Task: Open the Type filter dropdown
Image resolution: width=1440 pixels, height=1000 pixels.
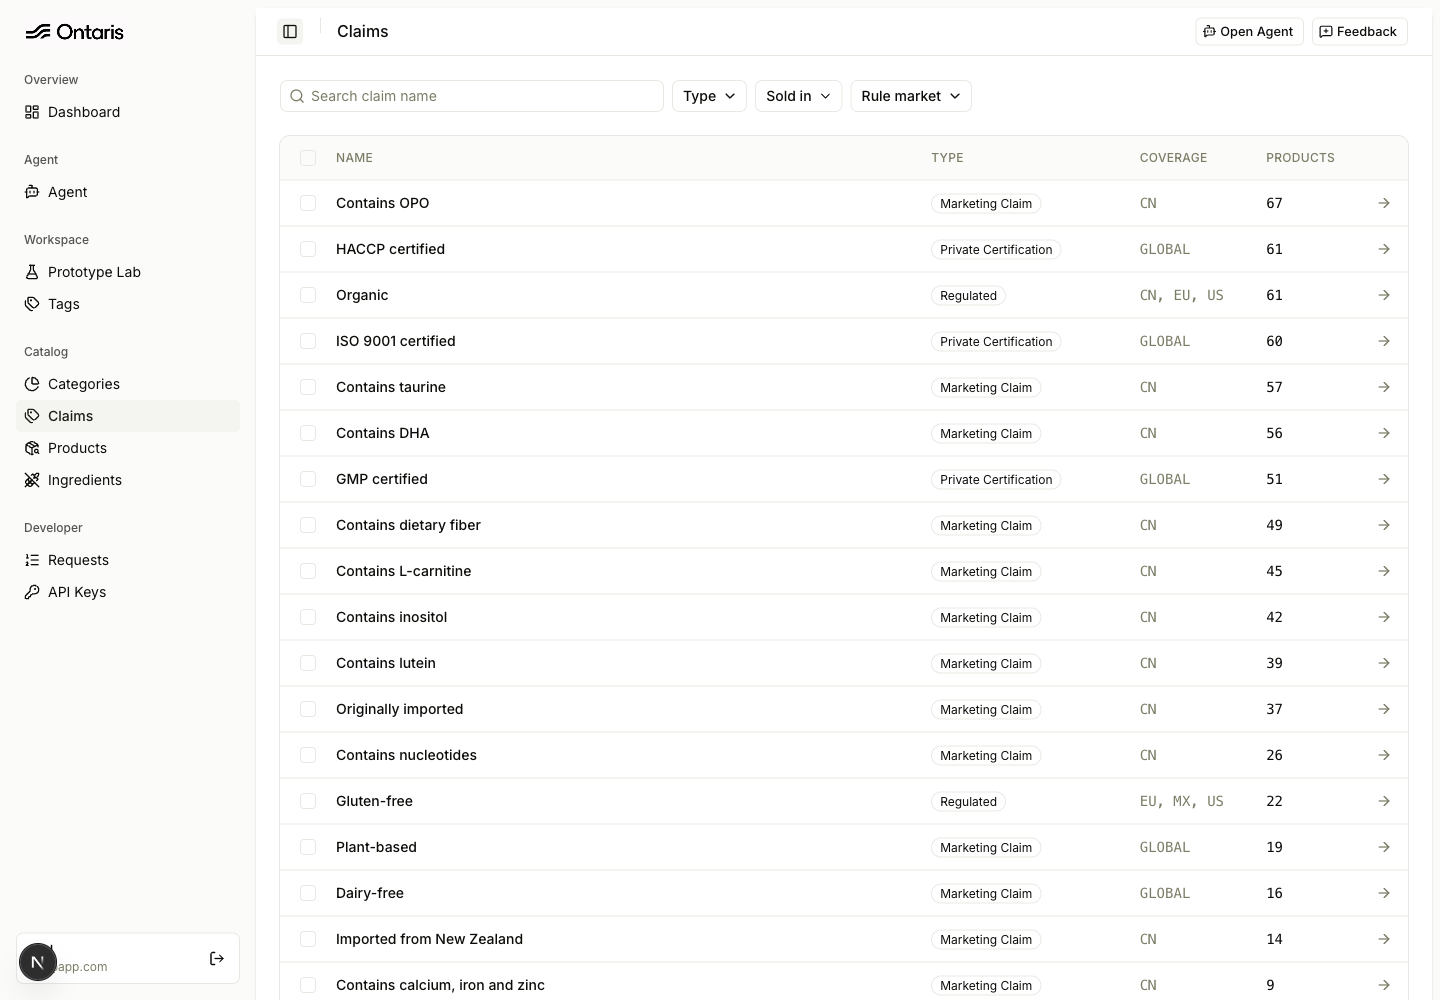Action: point(709,96)
